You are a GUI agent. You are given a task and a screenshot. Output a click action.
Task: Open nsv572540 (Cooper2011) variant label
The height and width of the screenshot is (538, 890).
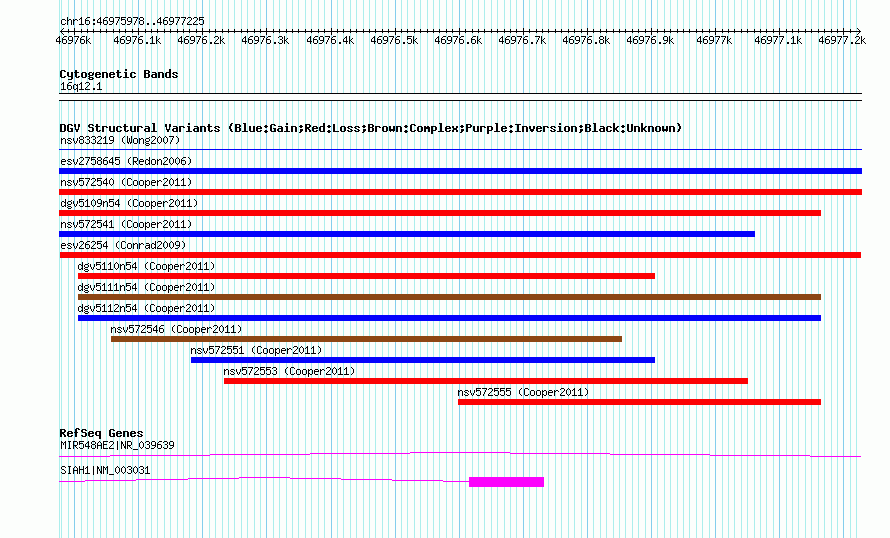(126, 182)
